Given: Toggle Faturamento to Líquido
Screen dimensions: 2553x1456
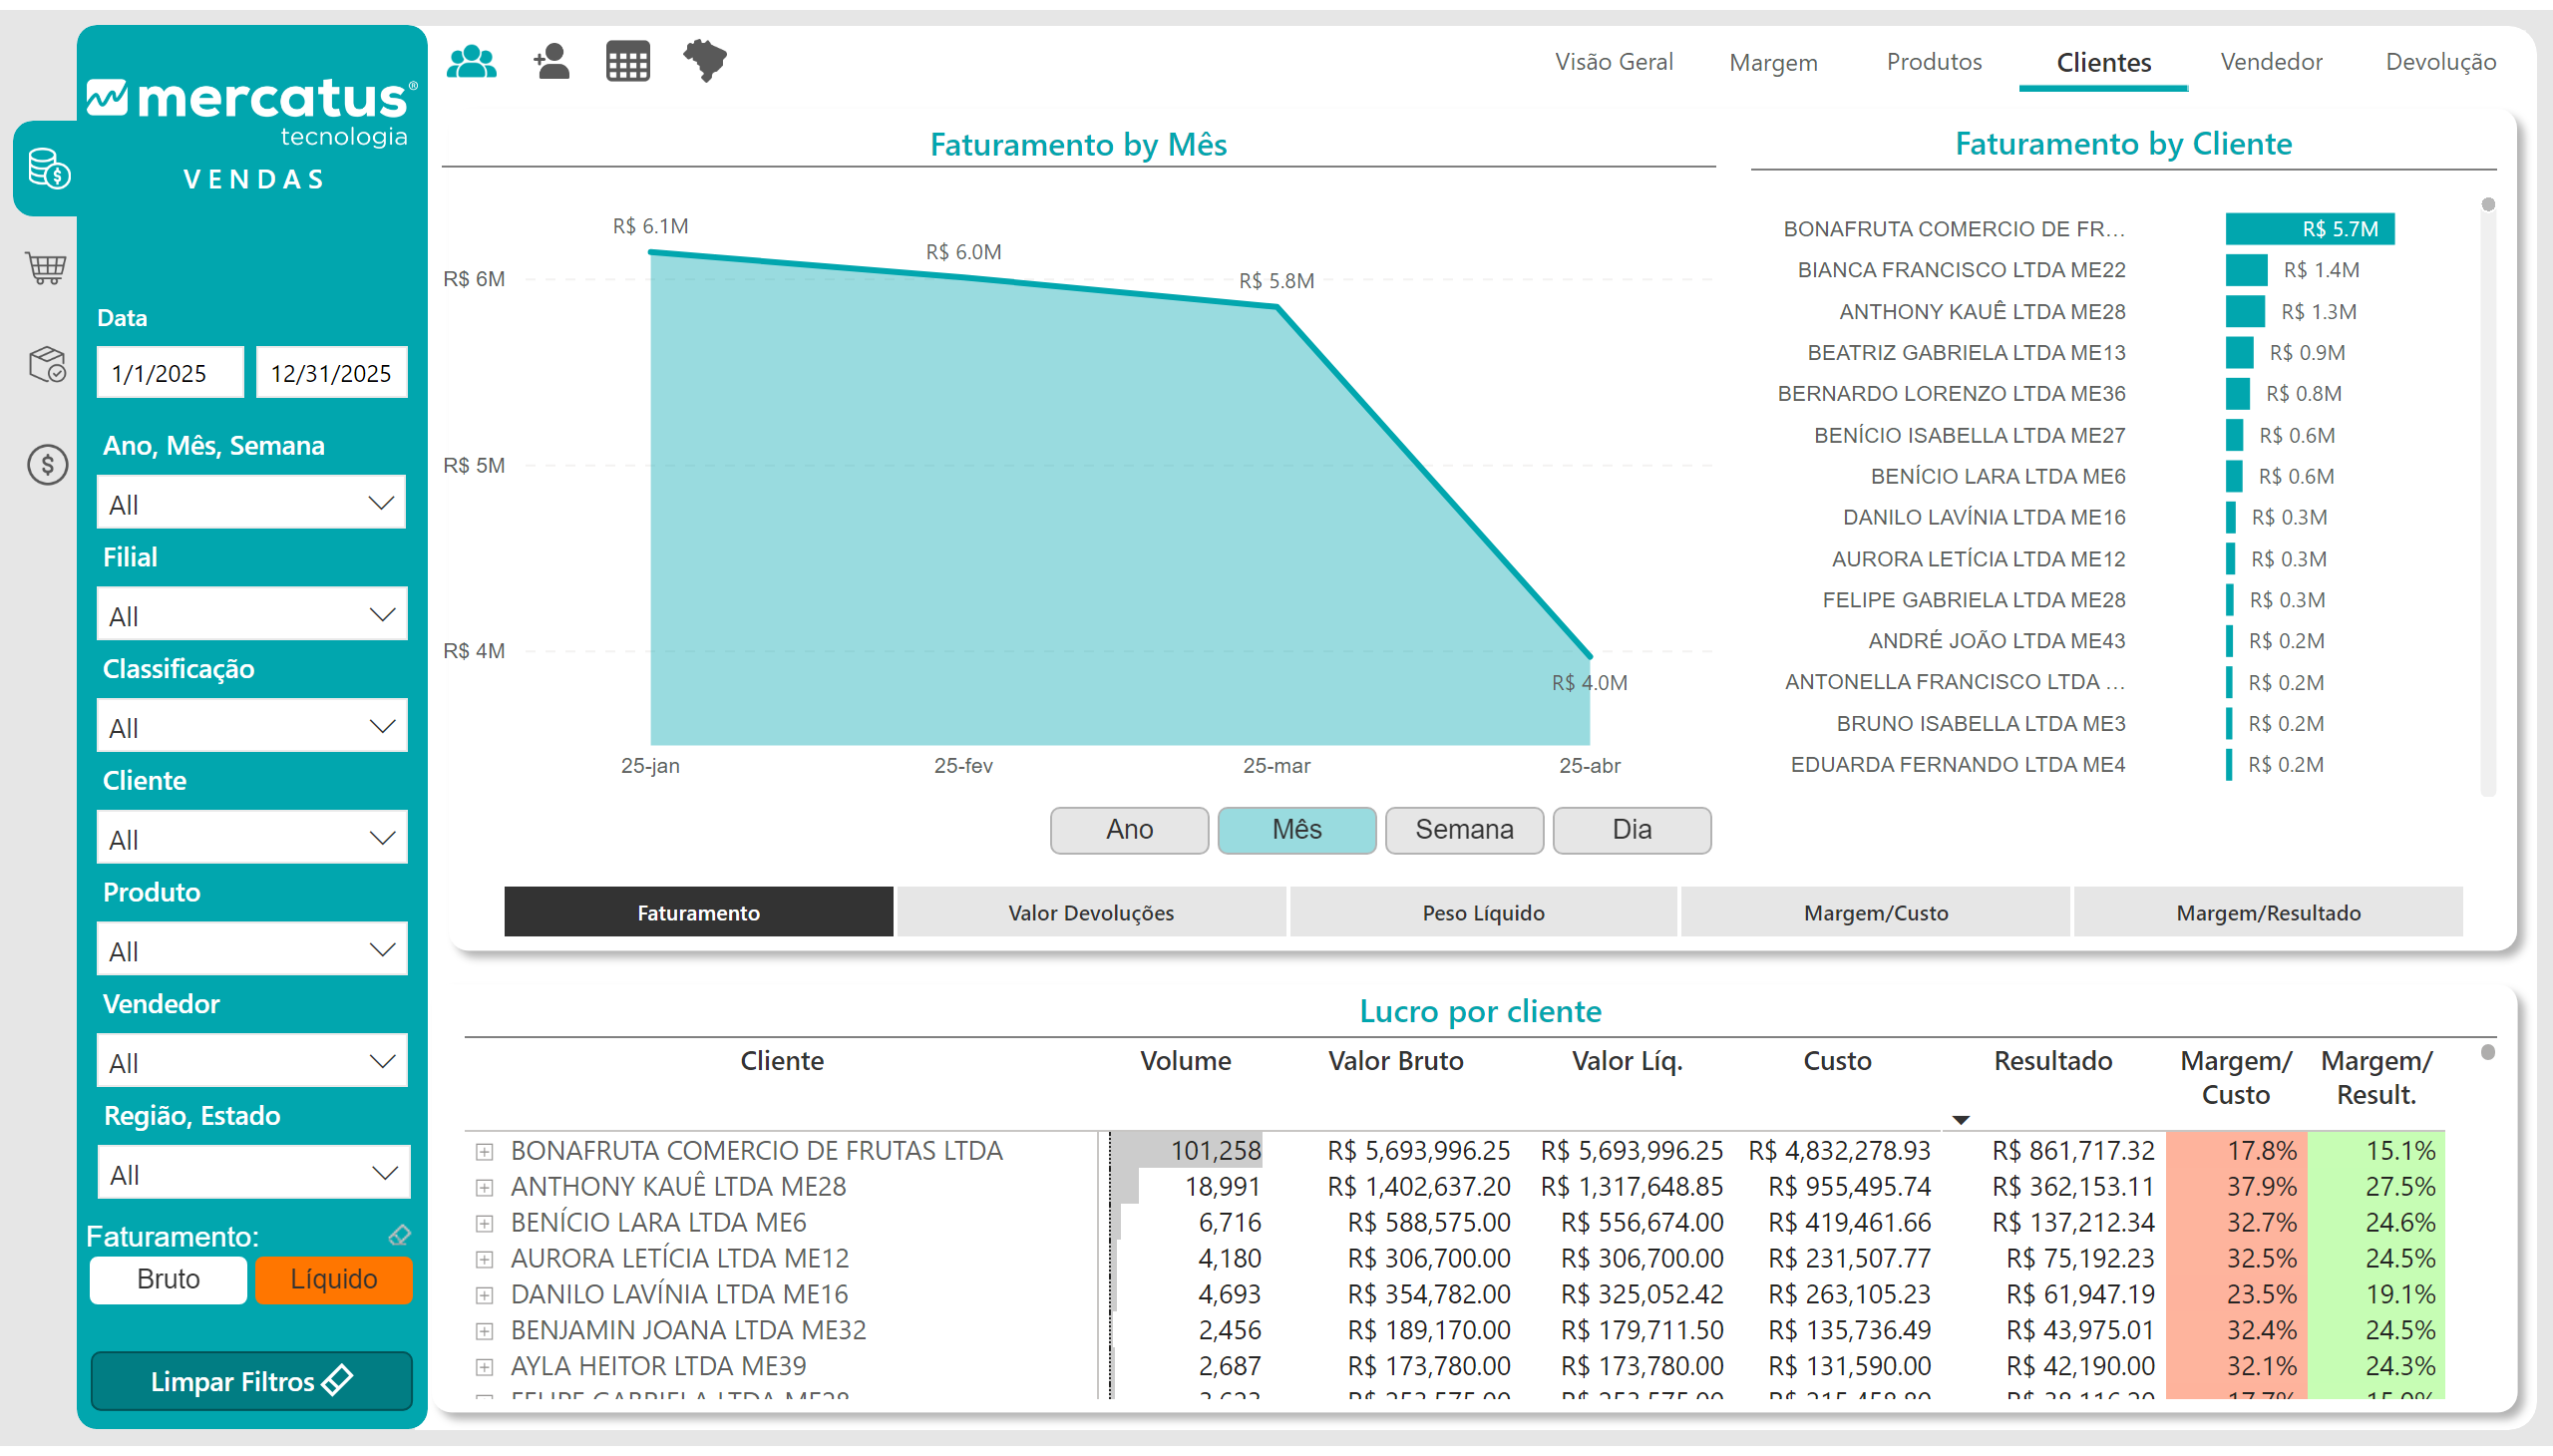Looking at the screenshot, I should [x=333, y=1280].
